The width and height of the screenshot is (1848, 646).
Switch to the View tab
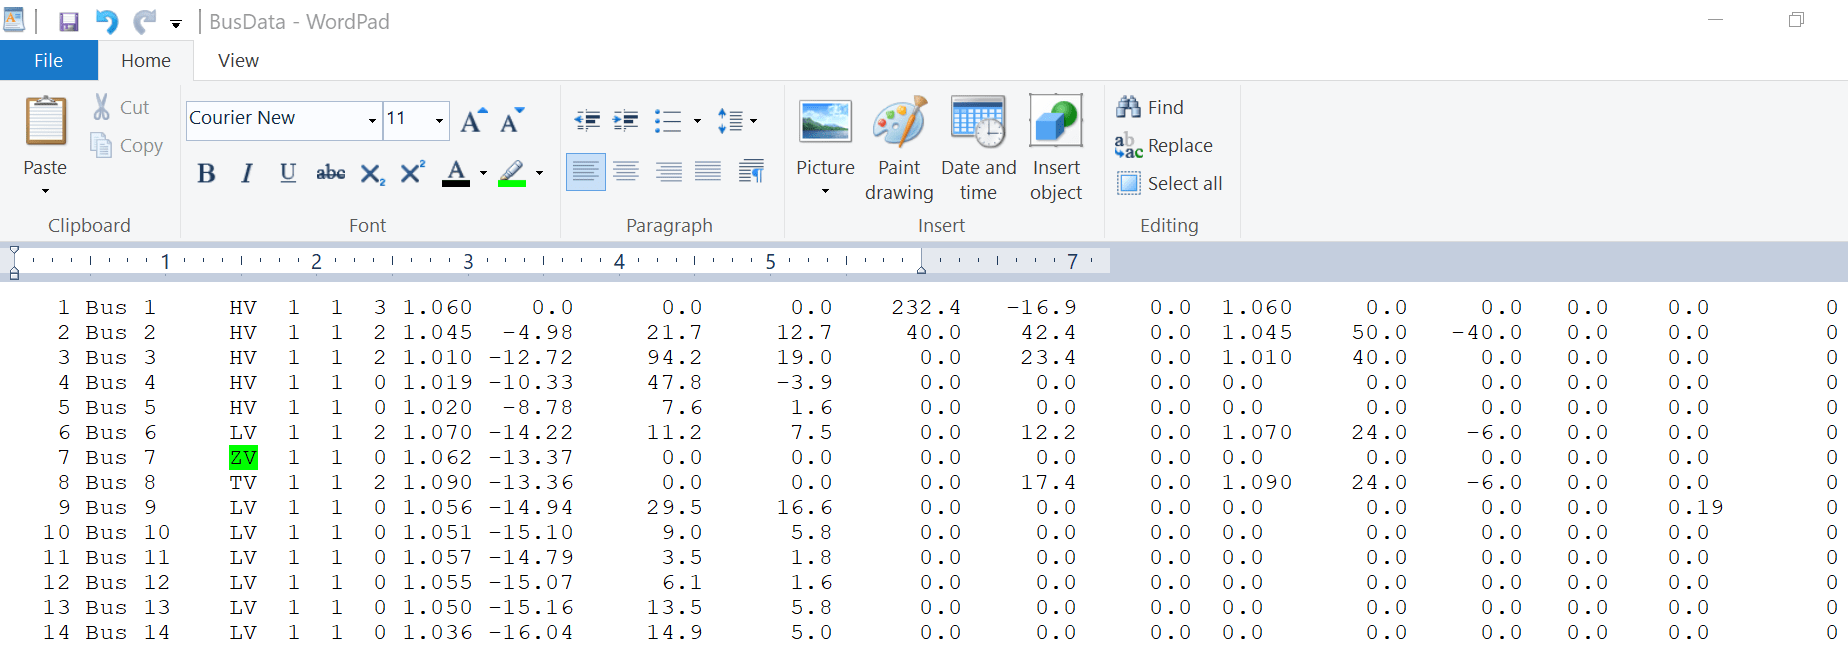tap(238, 61)
